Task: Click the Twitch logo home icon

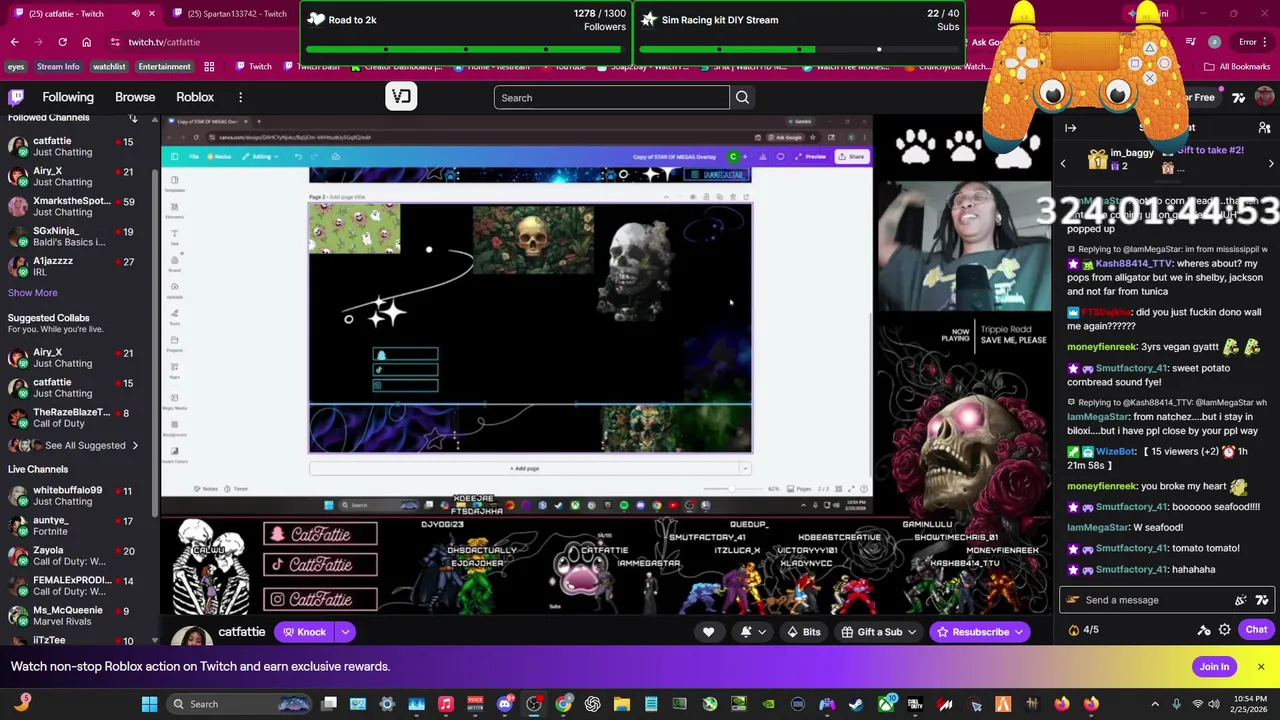Action: pos(16,97)
